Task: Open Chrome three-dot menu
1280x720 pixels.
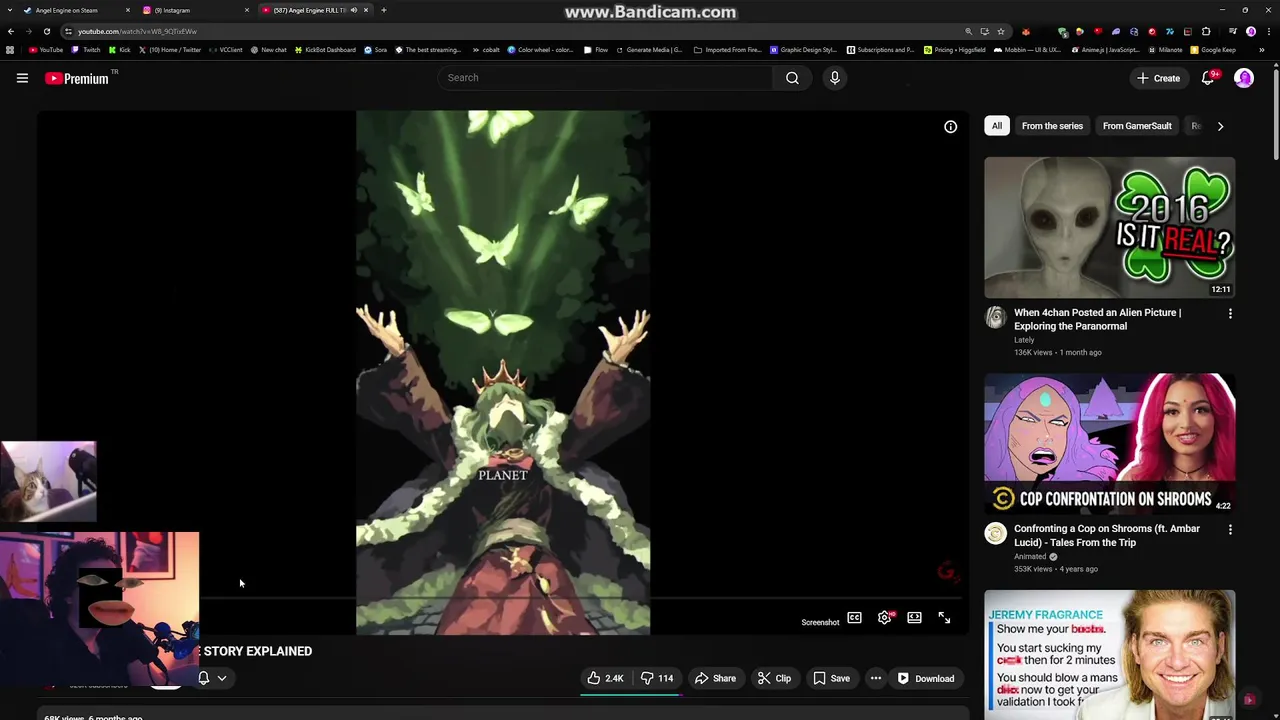Action: 1269,31
